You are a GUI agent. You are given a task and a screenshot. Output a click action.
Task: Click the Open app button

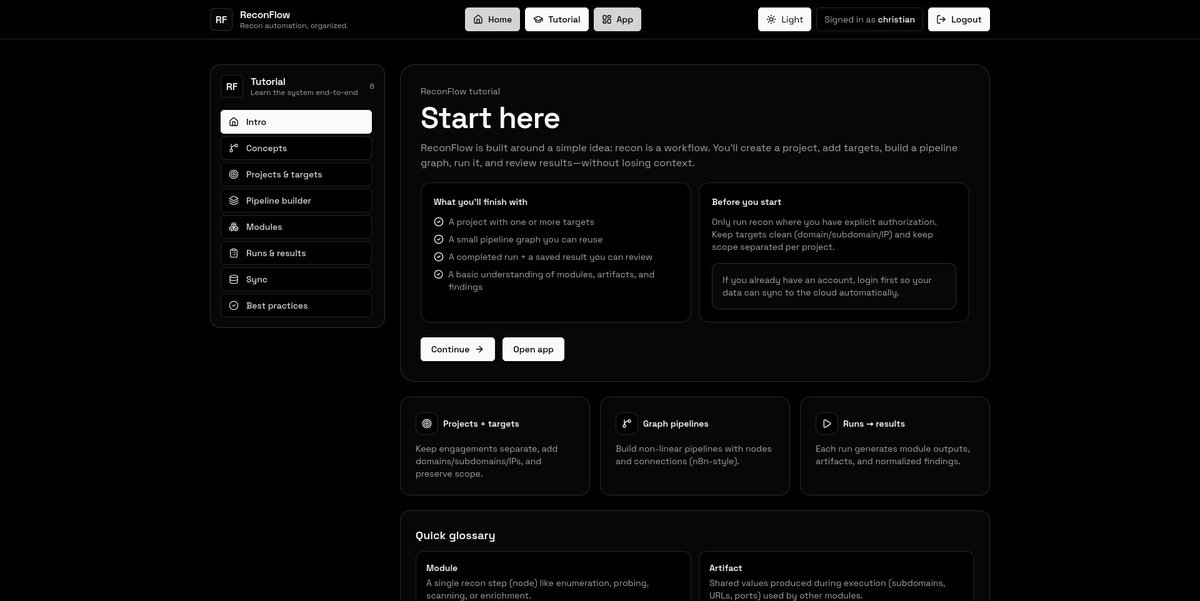click(533, 349)
